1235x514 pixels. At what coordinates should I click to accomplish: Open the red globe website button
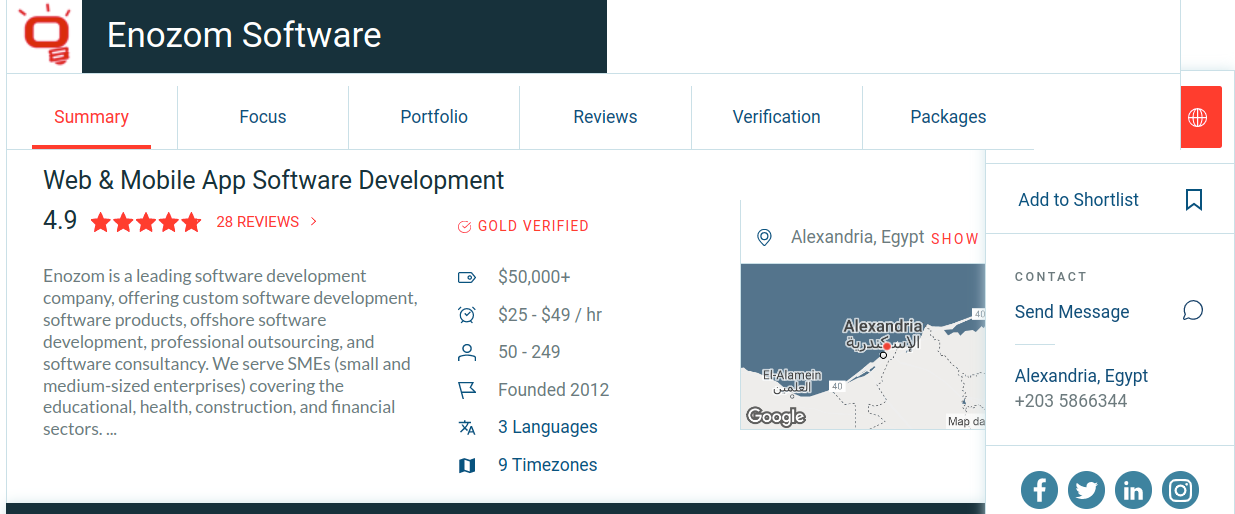tap(1201, 117)
